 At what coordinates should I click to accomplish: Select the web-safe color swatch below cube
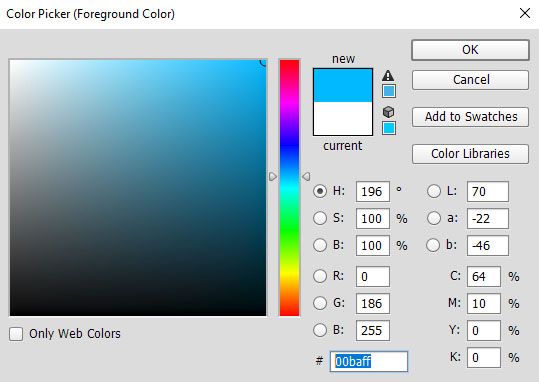click(x=389, y=128)
